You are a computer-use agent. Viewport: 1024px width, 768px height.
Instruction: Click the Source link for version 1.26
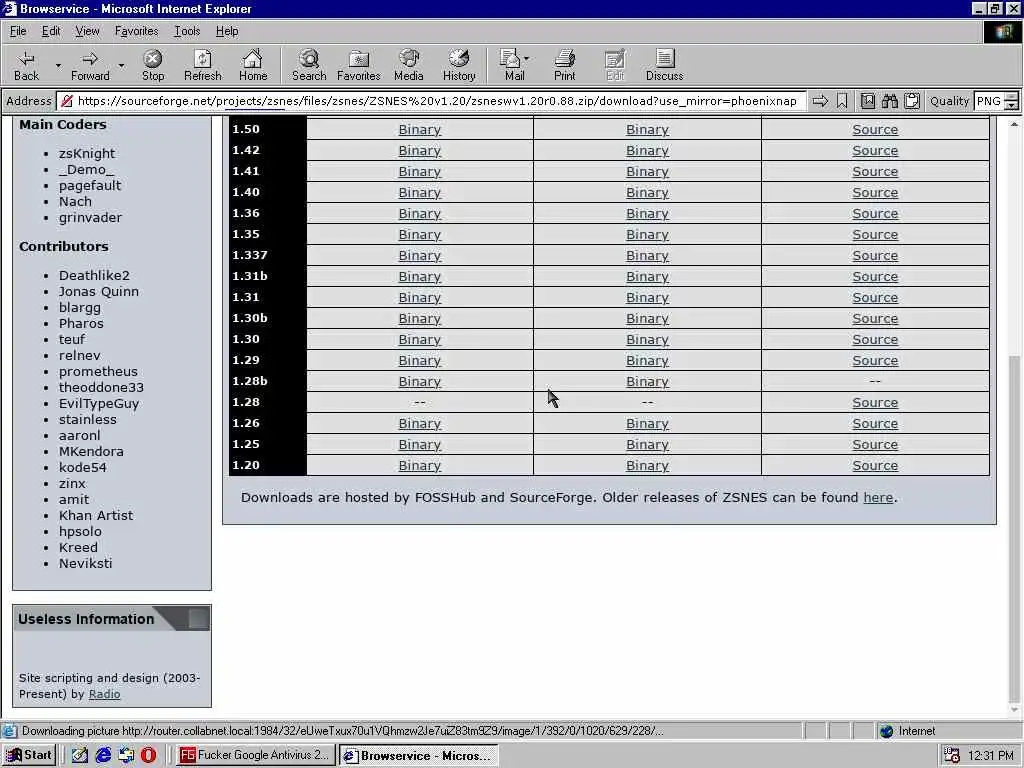coord(874,423)
